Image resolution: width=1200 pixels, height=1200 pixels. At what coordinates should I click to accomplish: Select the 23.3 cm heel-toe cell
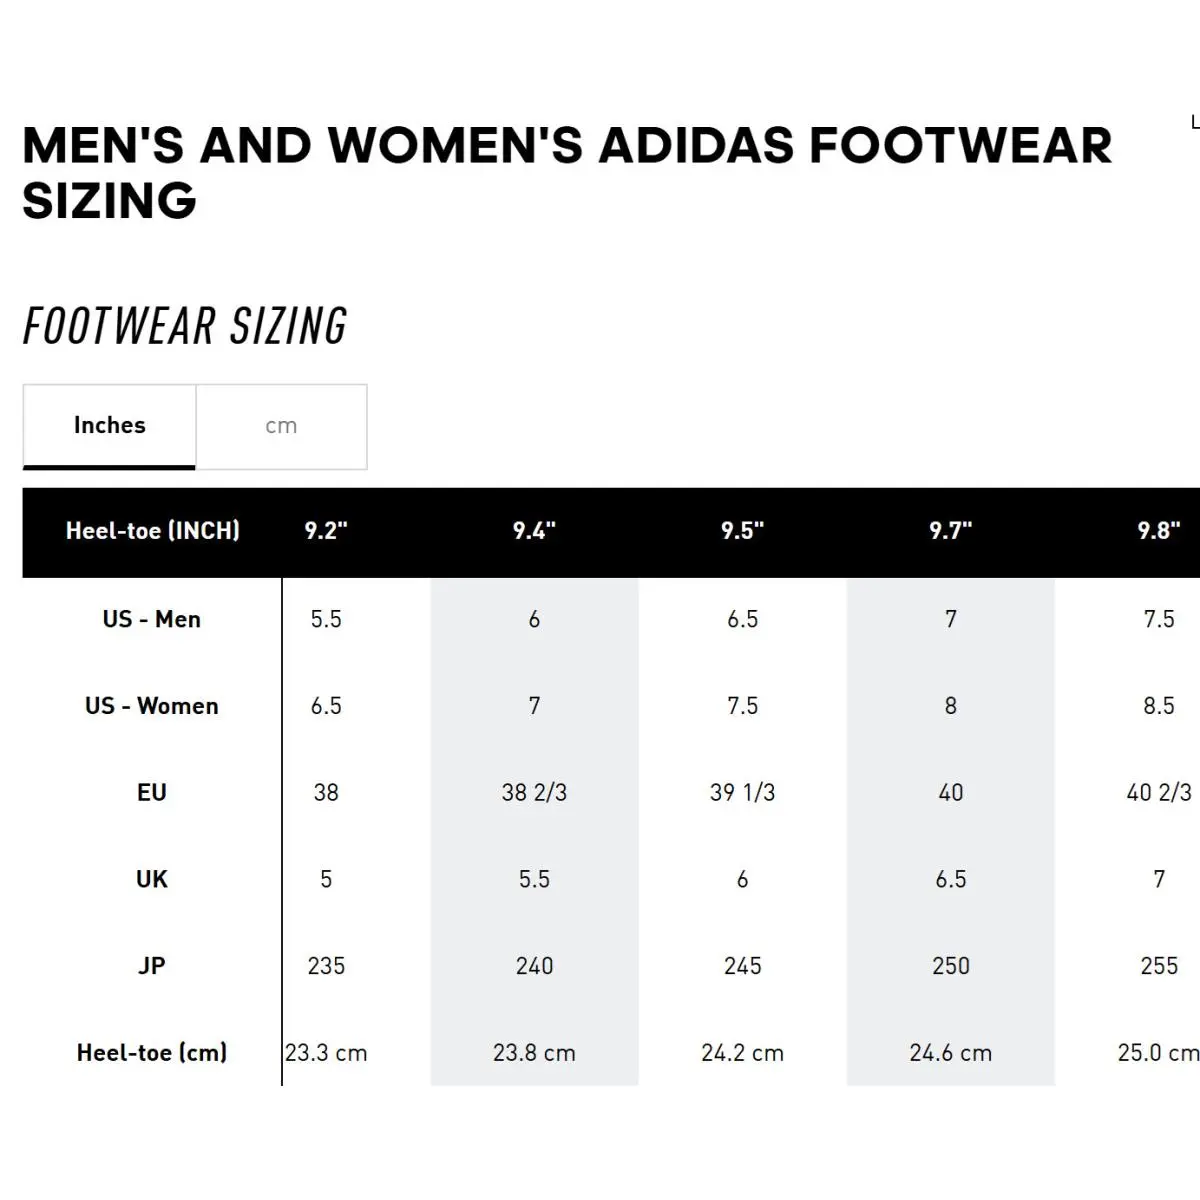326,1053
